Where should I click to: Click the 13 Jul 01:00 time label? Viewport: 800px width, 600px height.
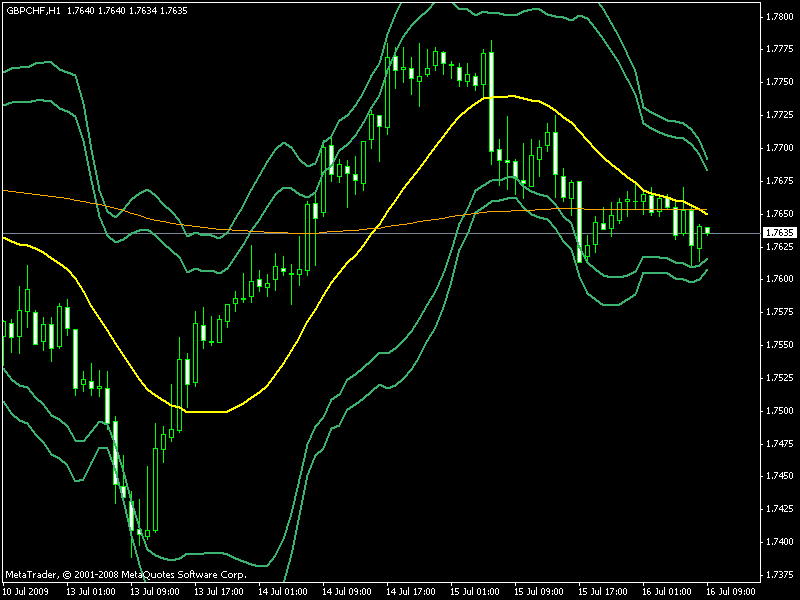(x=91, y=592)
